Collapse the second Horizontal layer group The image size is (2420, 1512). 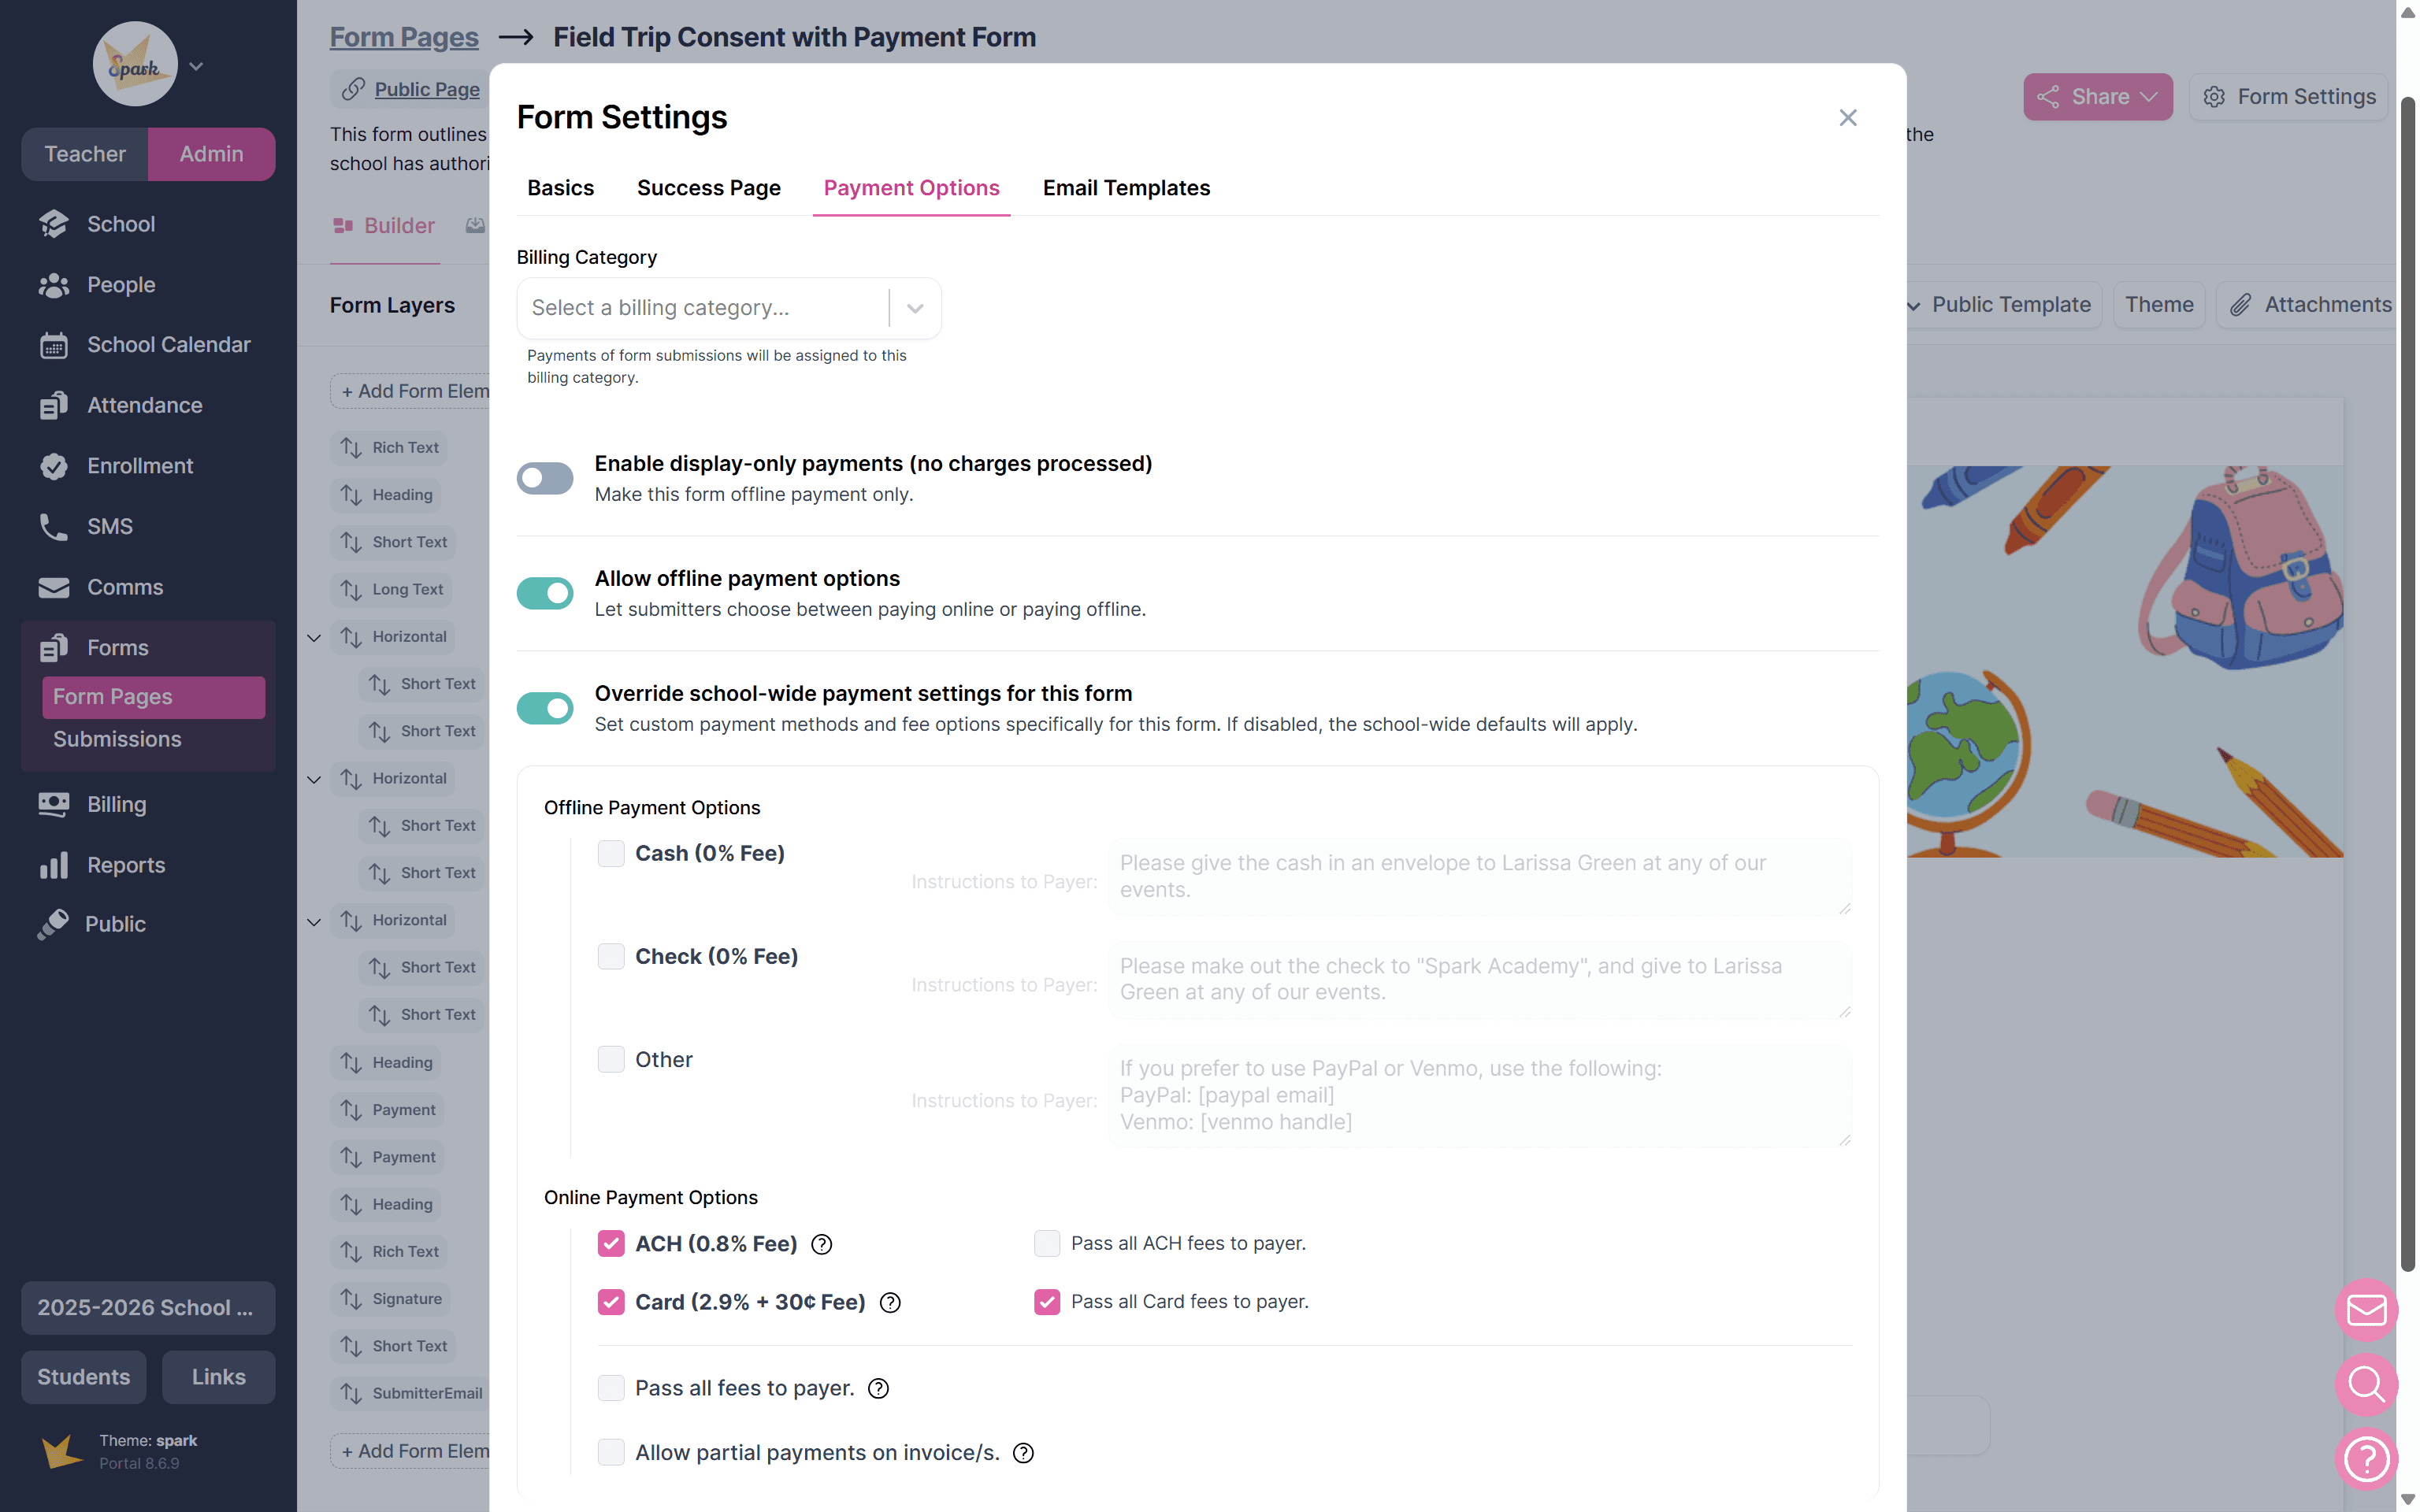314,779
